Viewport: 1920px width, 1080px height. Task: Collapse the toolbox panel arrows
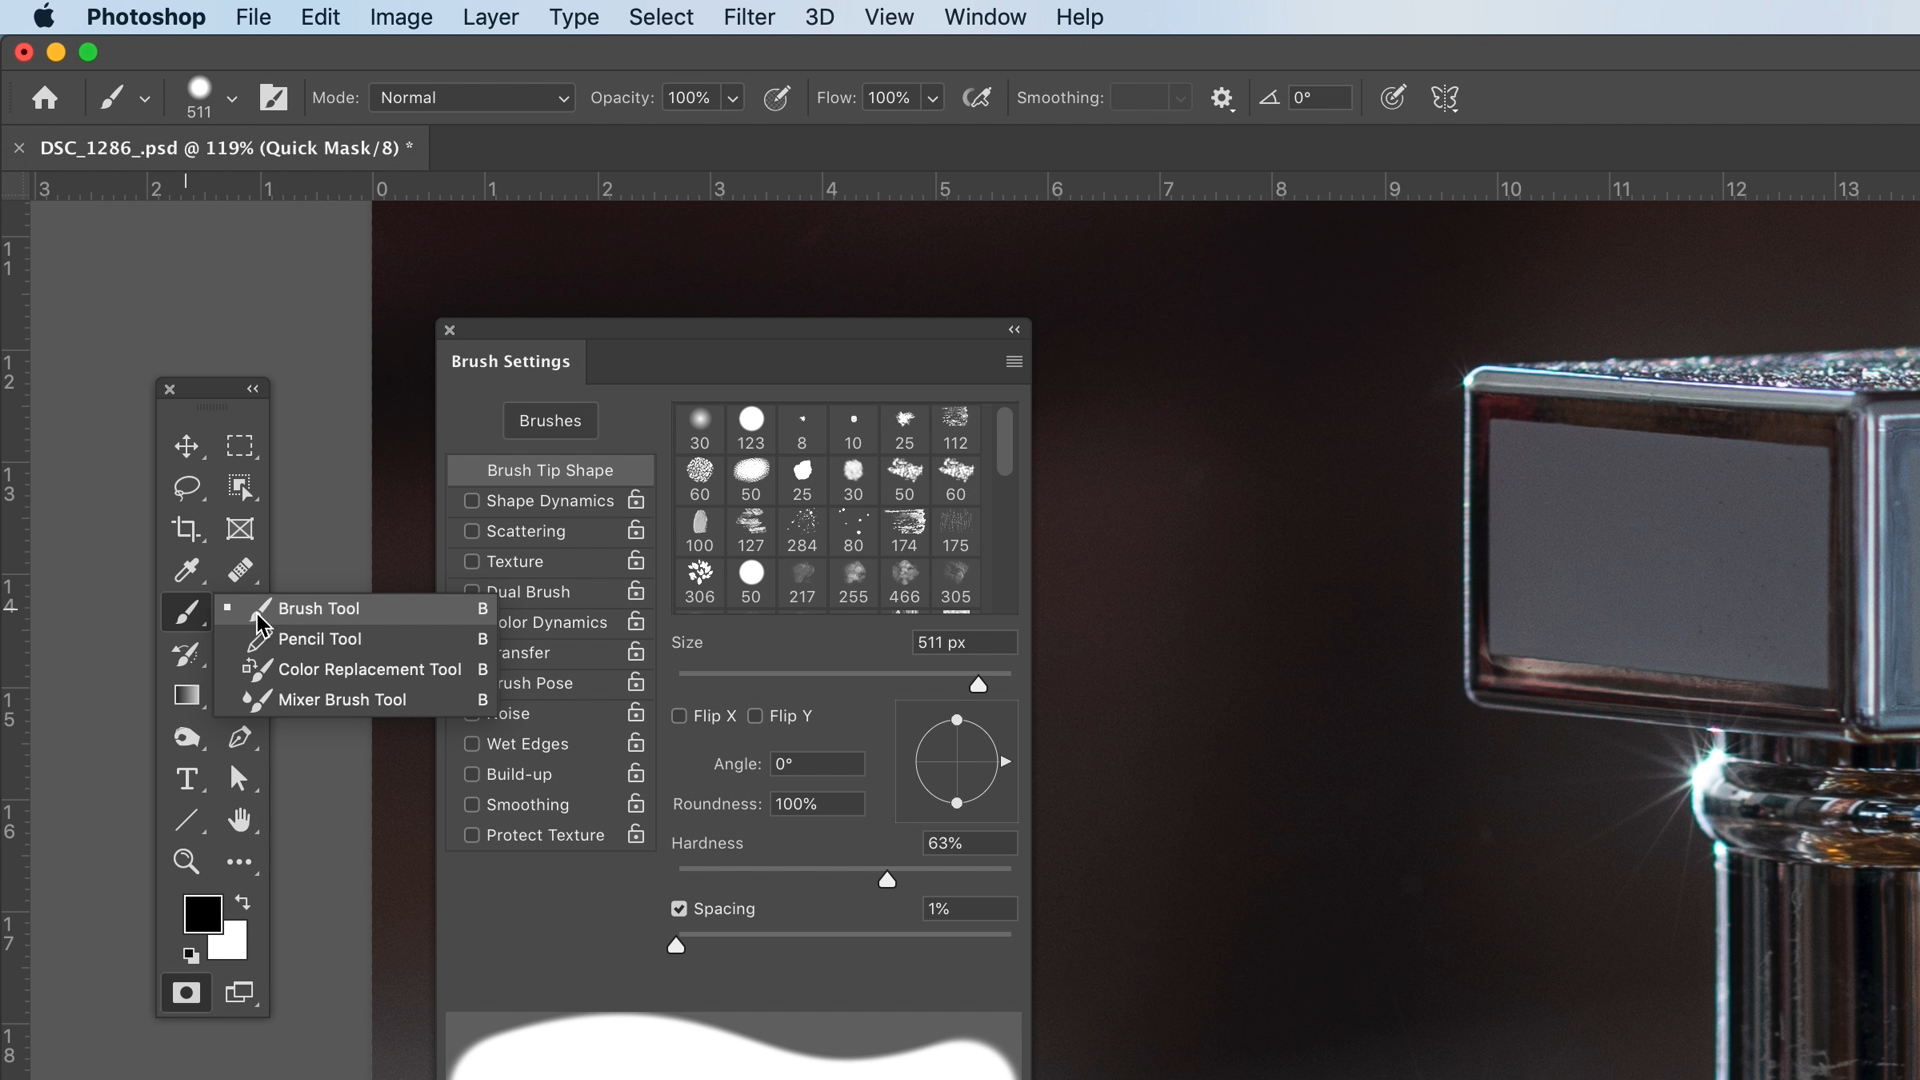[x=253, y=389]
